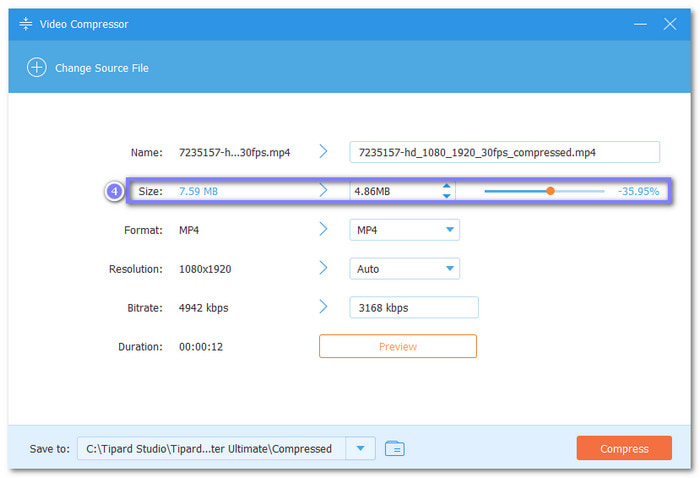Click the orange size slider handle

pos(550,190)
